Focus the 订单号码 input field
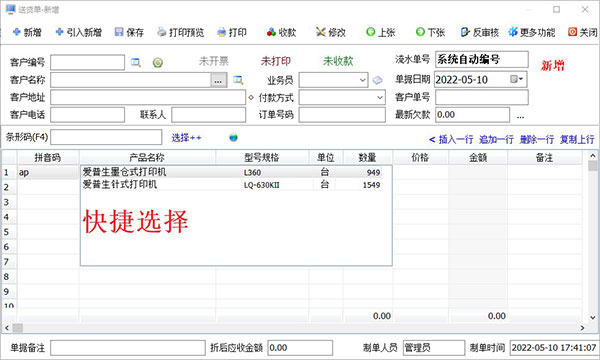 pyautogui.click(x=342, y=115)
